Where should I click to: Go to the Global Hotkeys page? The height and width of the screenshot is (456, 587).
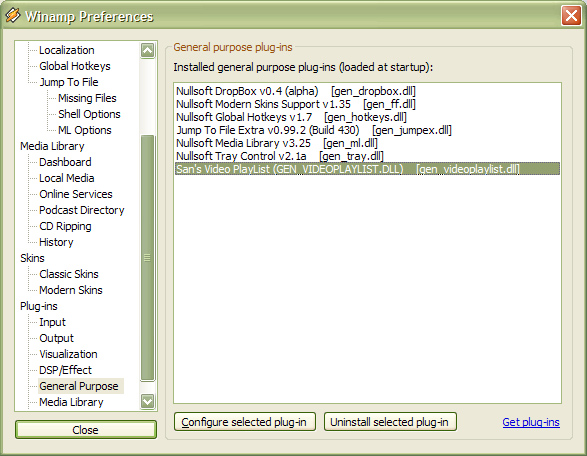point(74,66)
